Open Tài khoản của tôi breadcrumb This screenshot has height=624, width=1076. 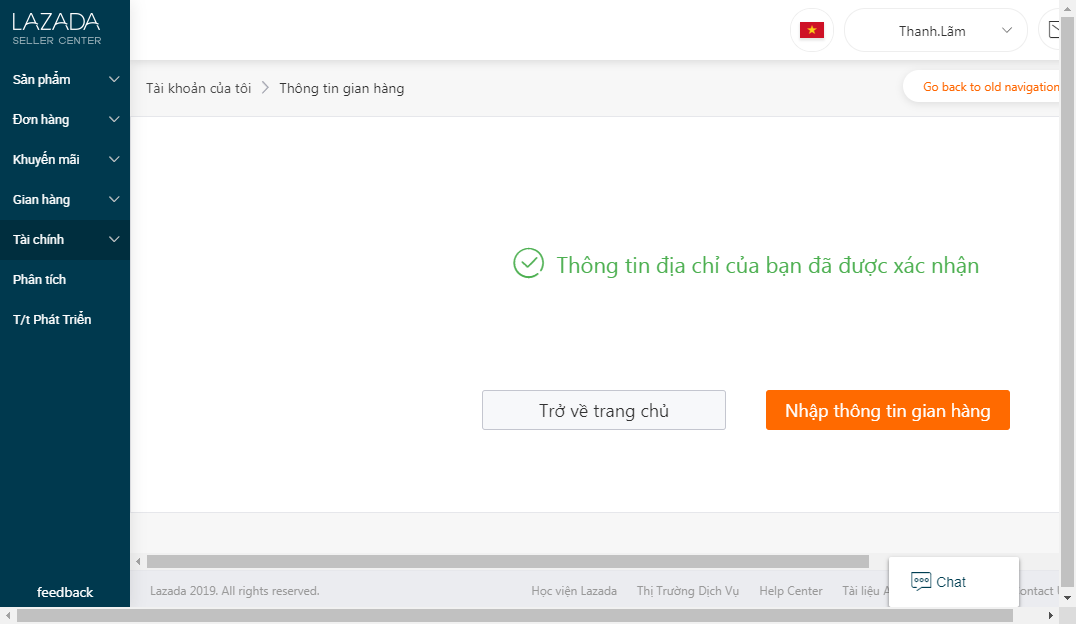[x=198, y=88]
